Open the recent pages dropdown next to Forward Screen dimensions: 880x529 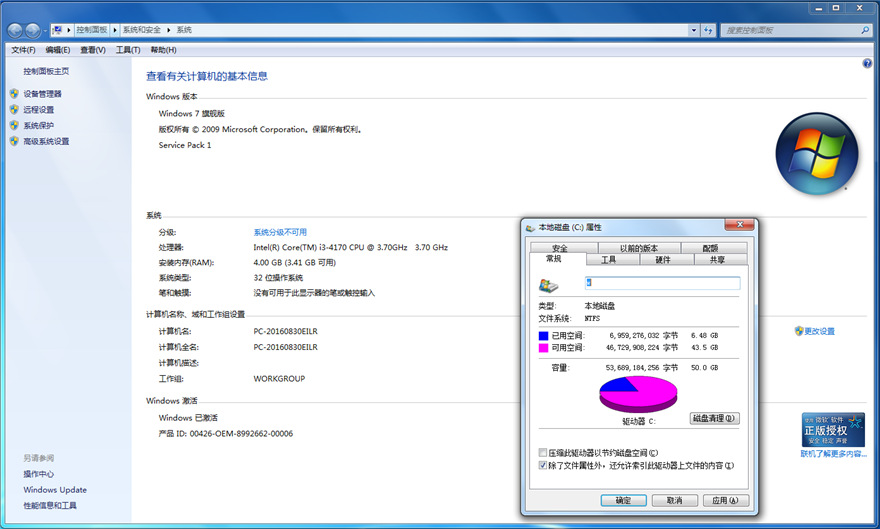point(45,31)
